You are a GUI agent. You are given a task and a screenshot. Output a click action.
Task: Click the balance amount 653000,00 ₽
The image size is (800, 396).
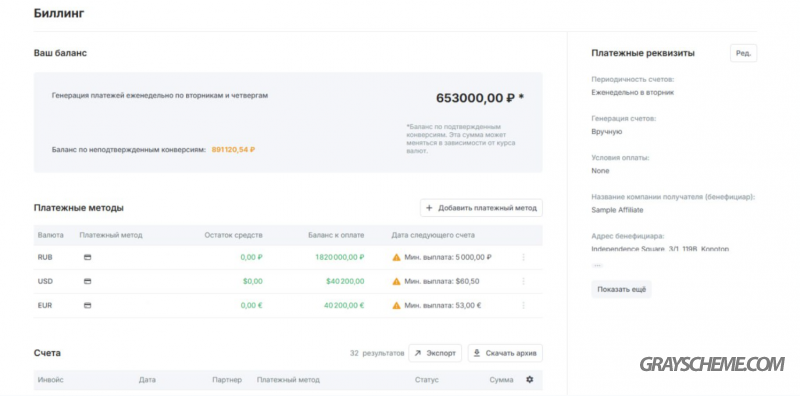point(480,98)
